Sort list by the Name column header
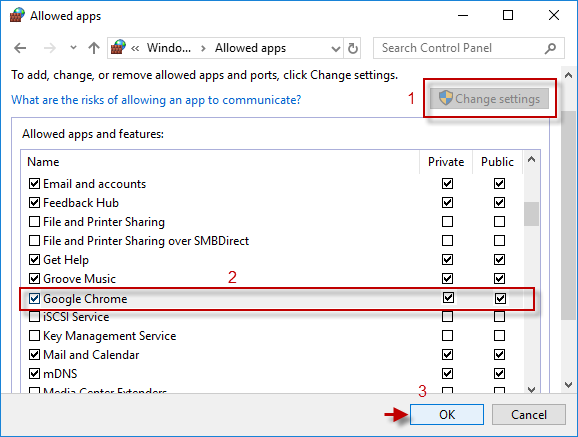 pos(43,162)
